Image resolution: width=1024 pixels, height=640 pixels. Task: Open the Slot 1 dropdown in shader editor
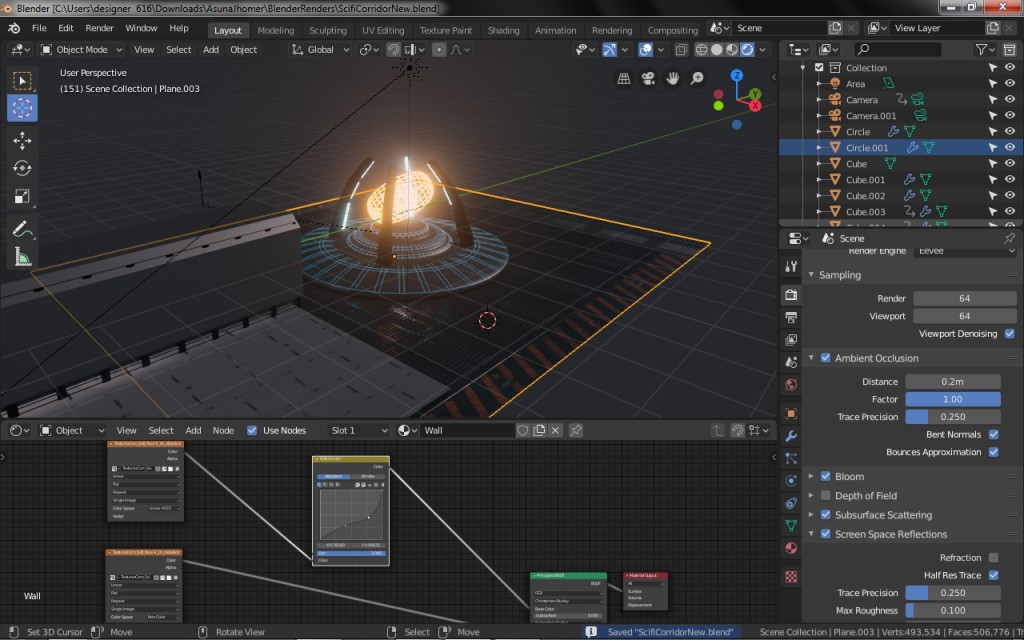[358, 430]
